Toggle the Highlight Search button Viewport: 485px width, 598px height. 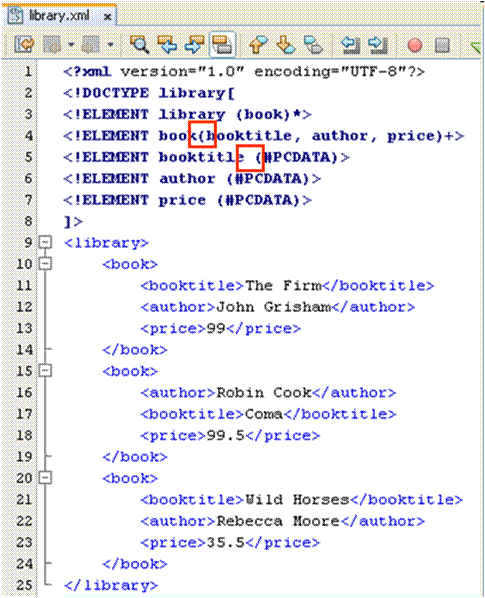[x=223, y=45]
